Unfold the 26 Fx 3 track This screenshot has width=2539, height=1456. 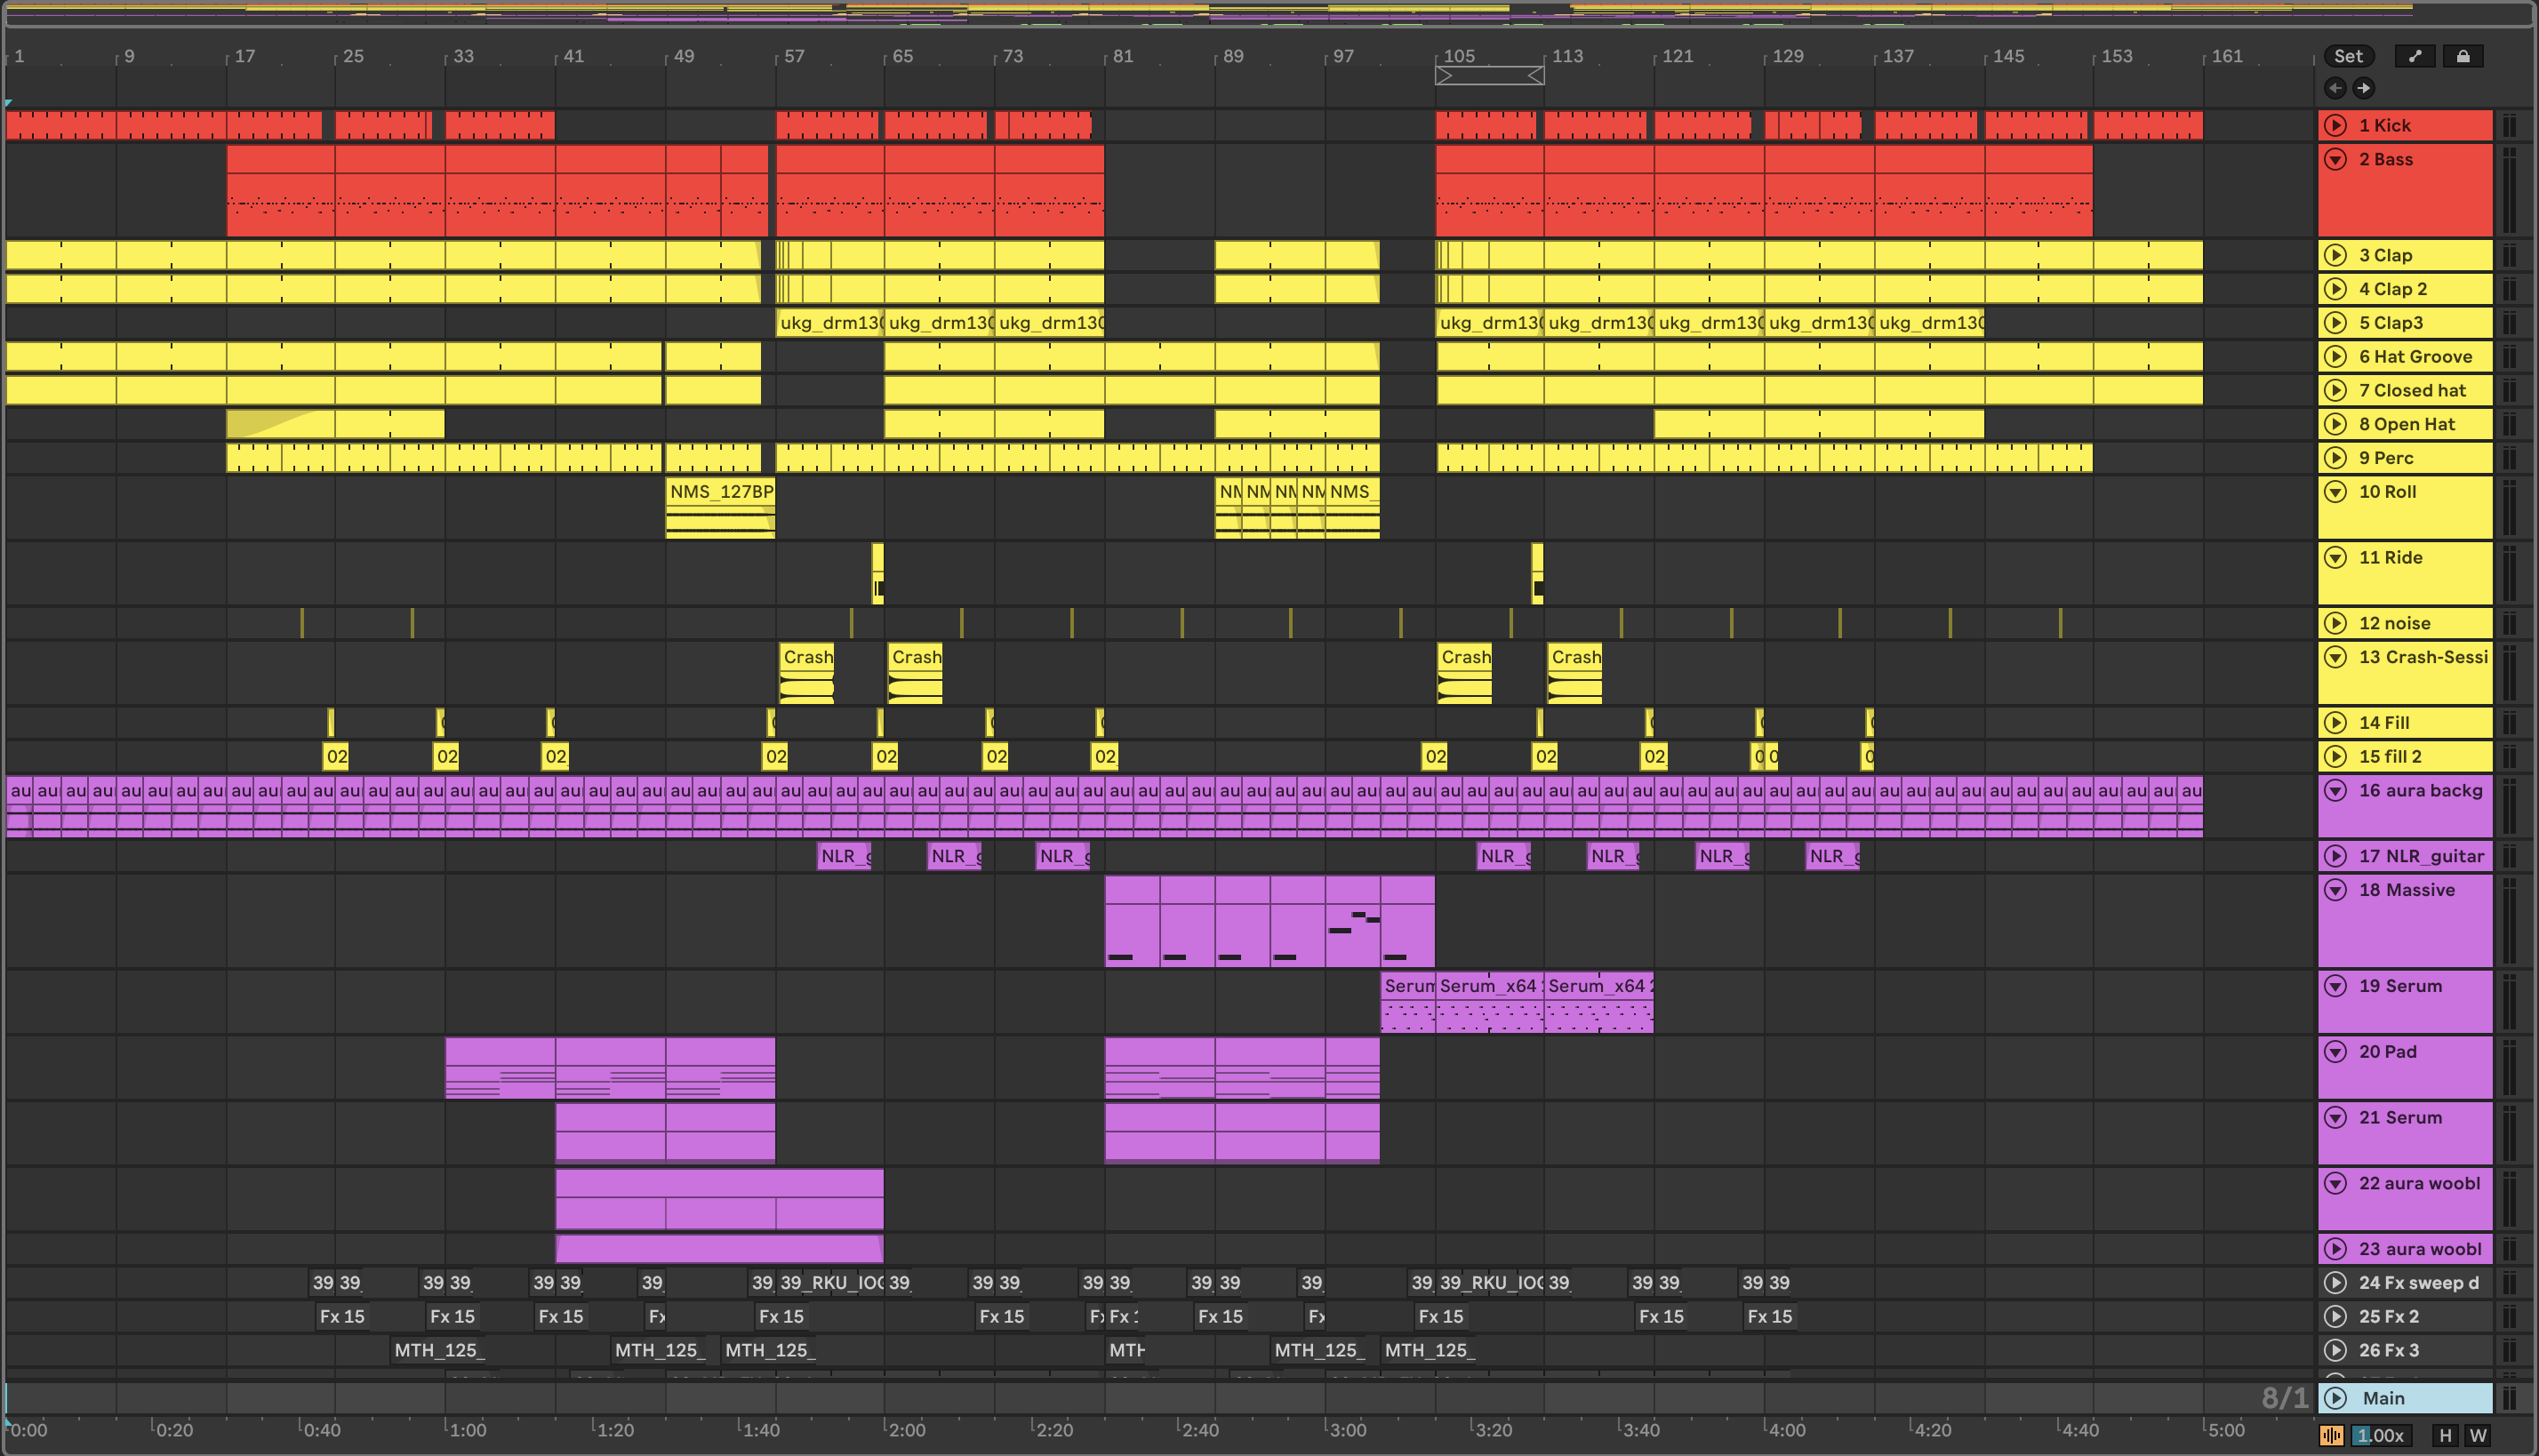[2336, 1350]
